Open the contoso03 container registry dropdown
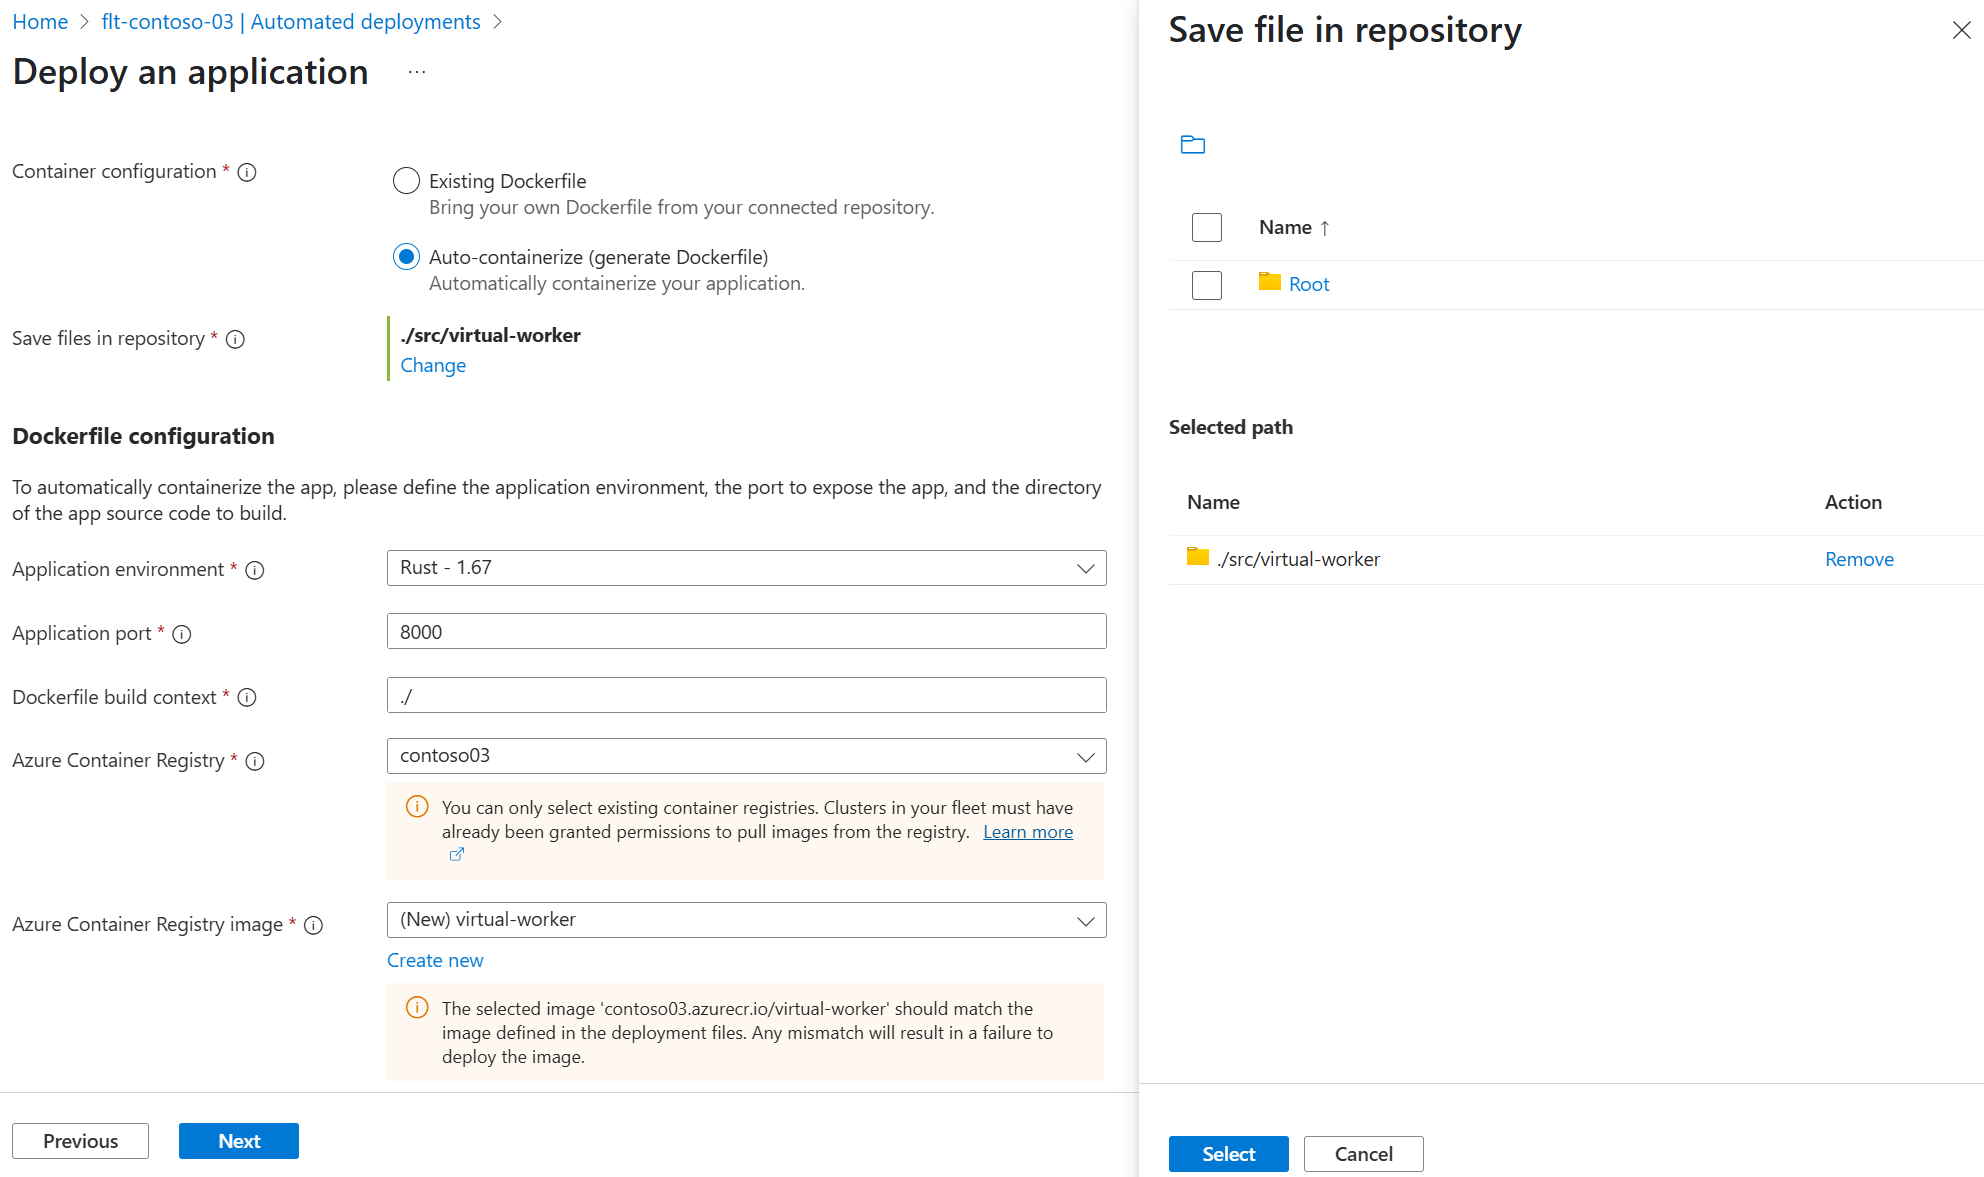1984x1177 pixels. point(746,756)
